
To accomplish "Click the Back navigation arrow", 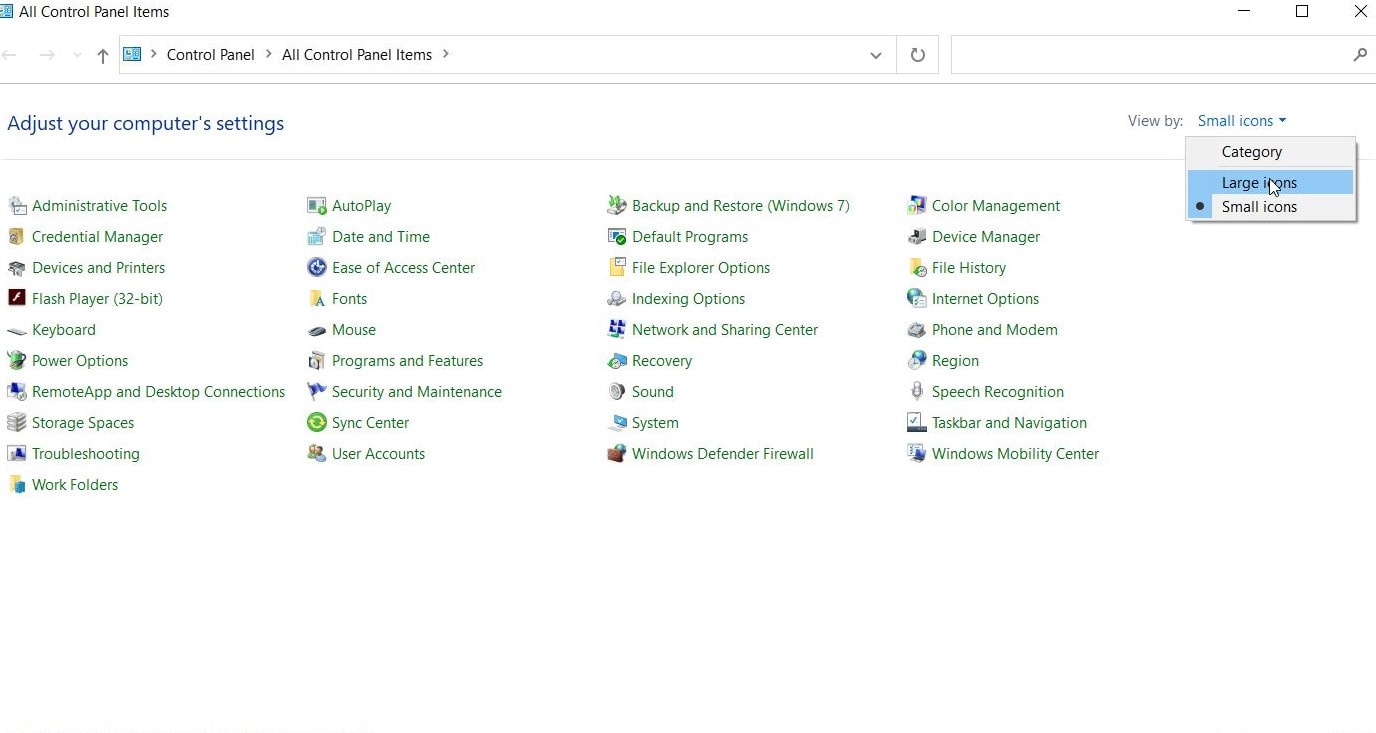I will click(10, 55).
